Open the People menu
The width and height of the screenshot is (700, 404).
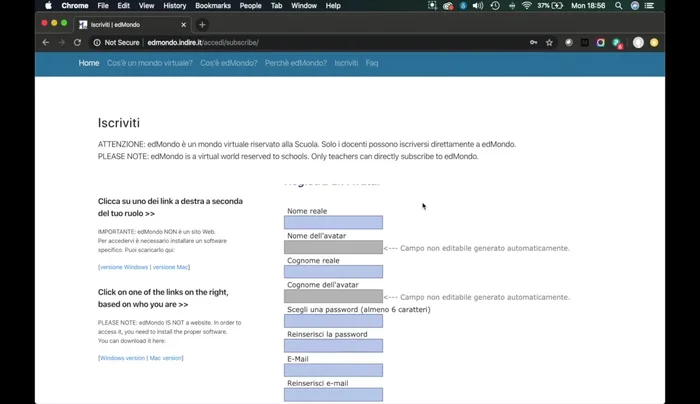pyautogui.click(x=250, y=6)
